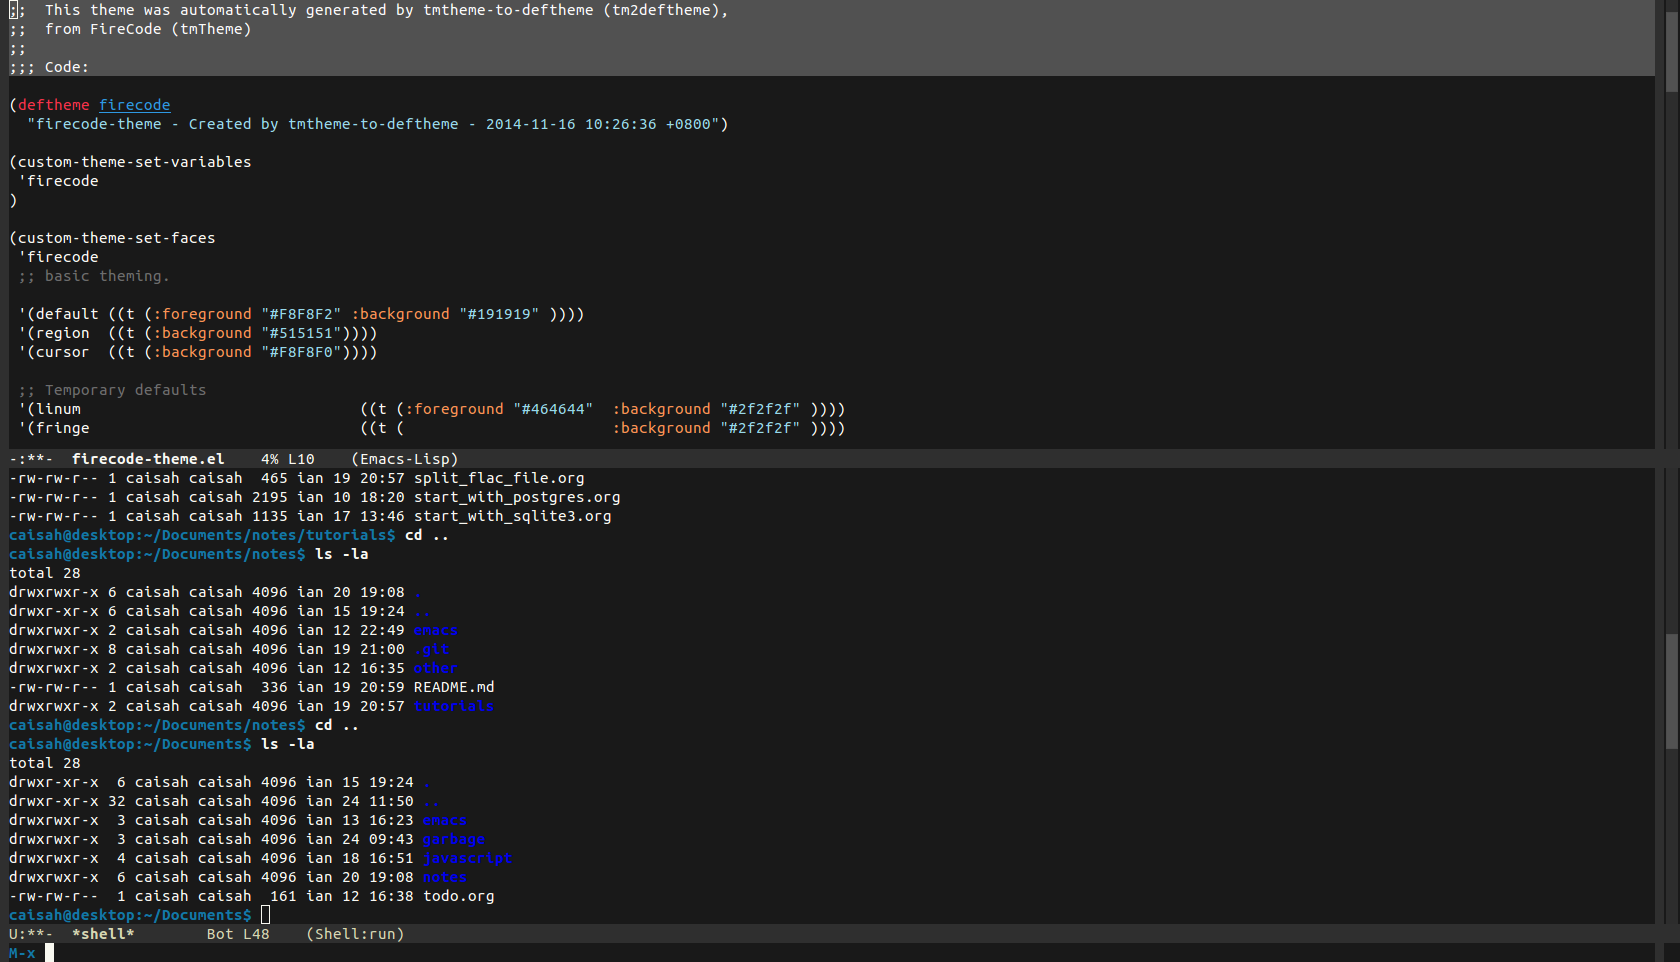Click the L10 line number indicator
Image resolution: width=1680 pixels, height=962 pixels.
301,459
